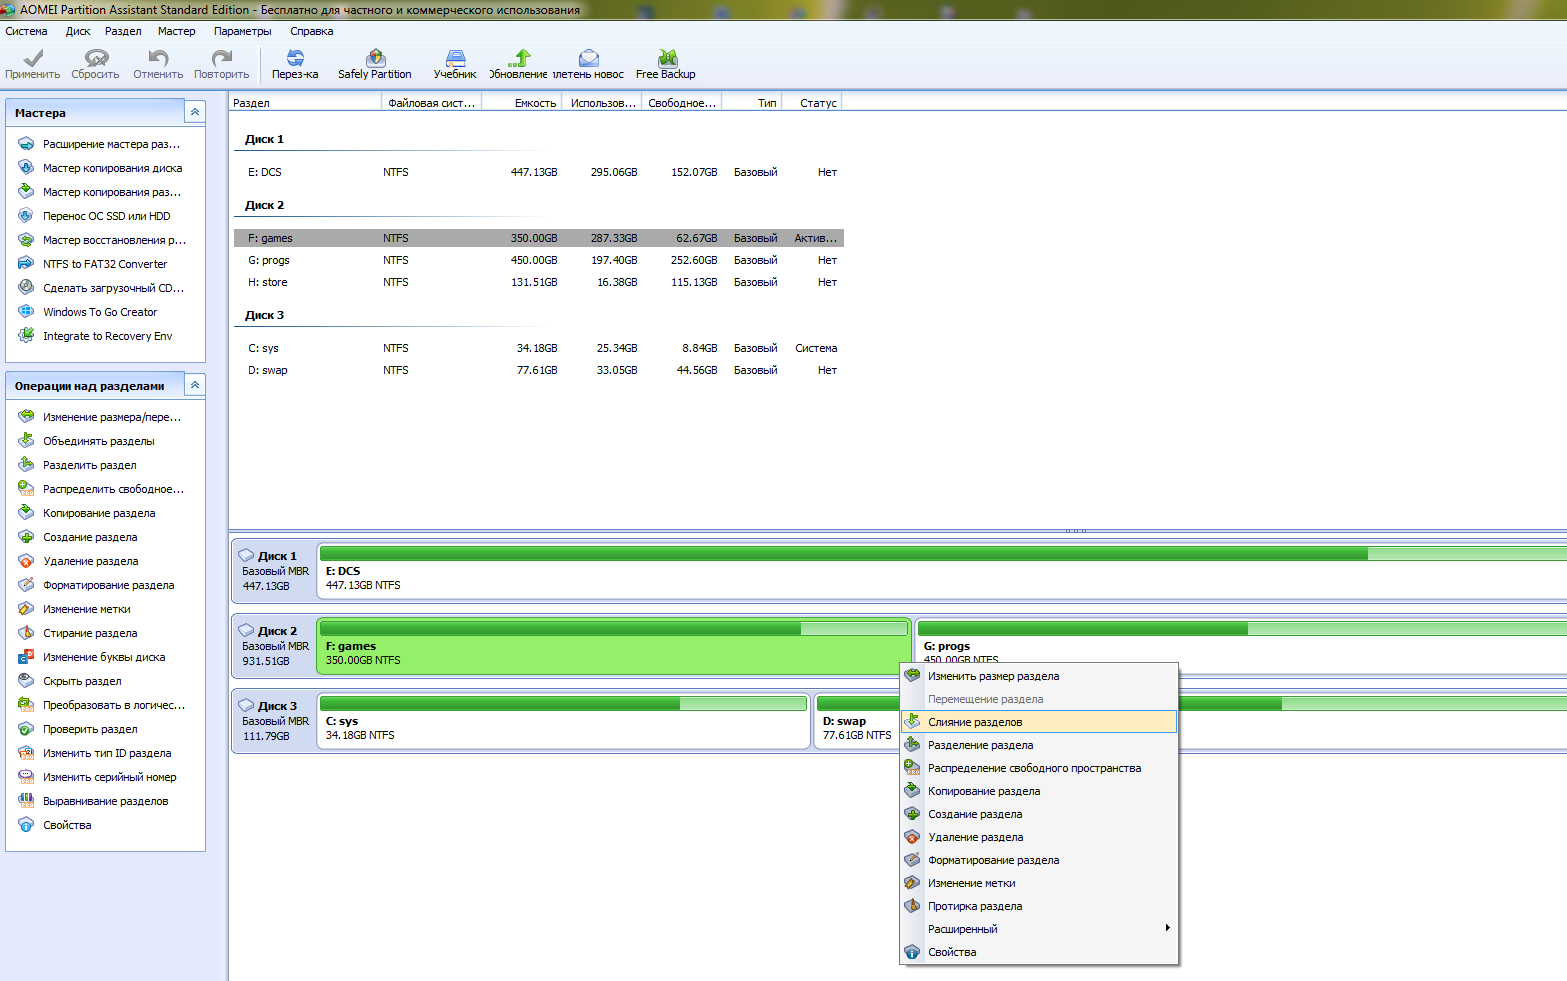This screenshot has height=981, width=1567.
Task: Sort by Статус column header
Action: pos(811,103)
